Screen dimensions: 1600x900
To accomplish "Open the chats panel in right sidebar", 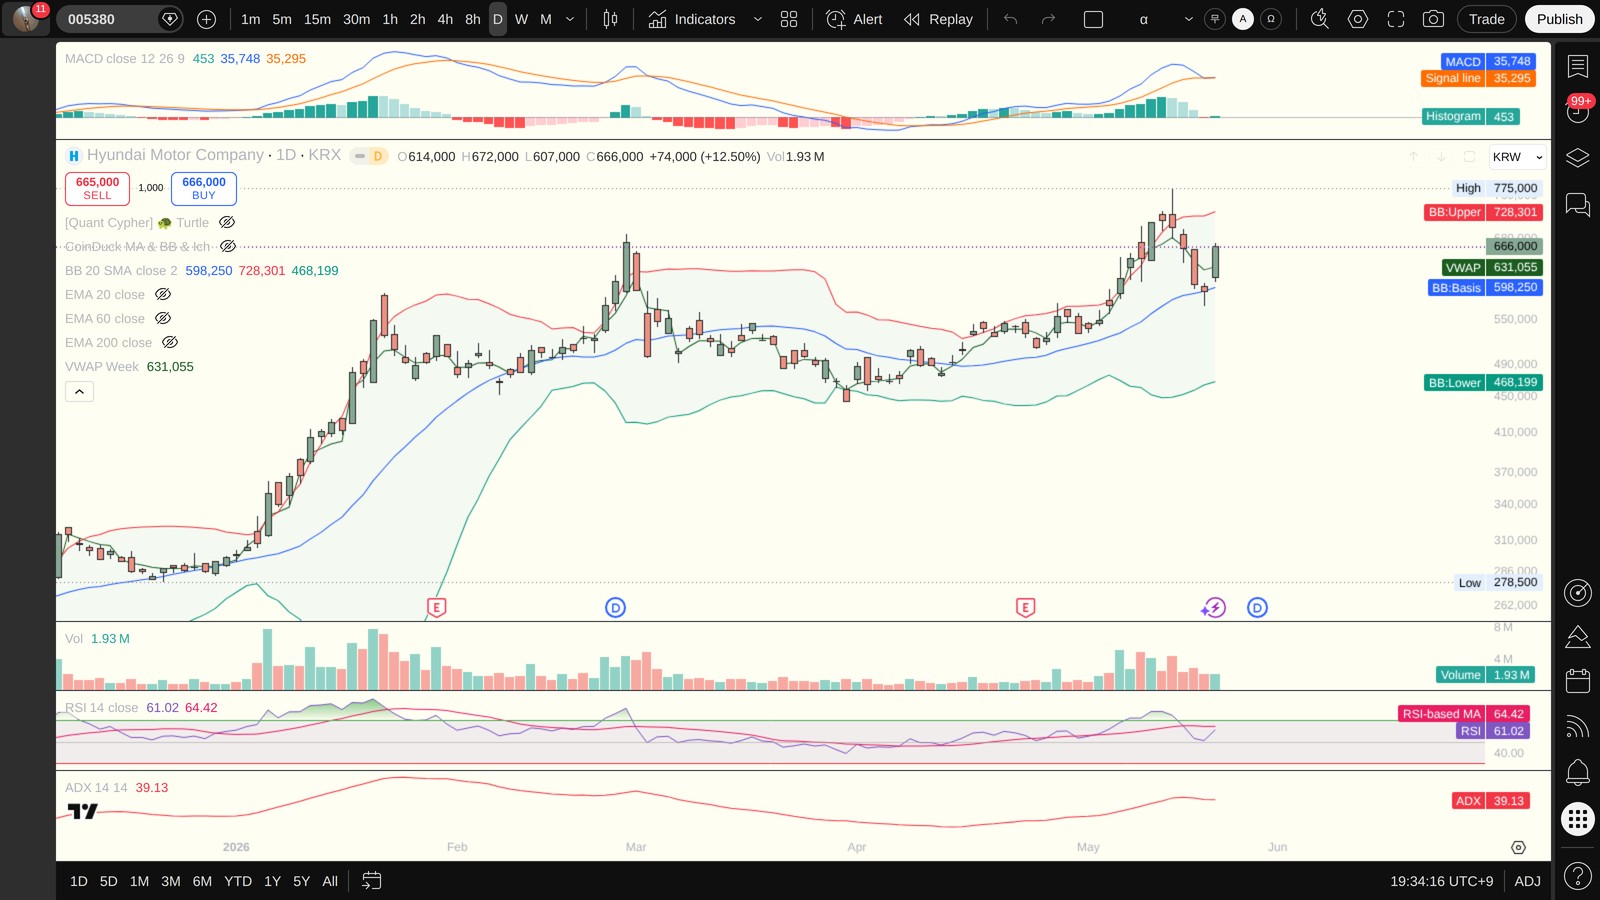I will 1578,205.
